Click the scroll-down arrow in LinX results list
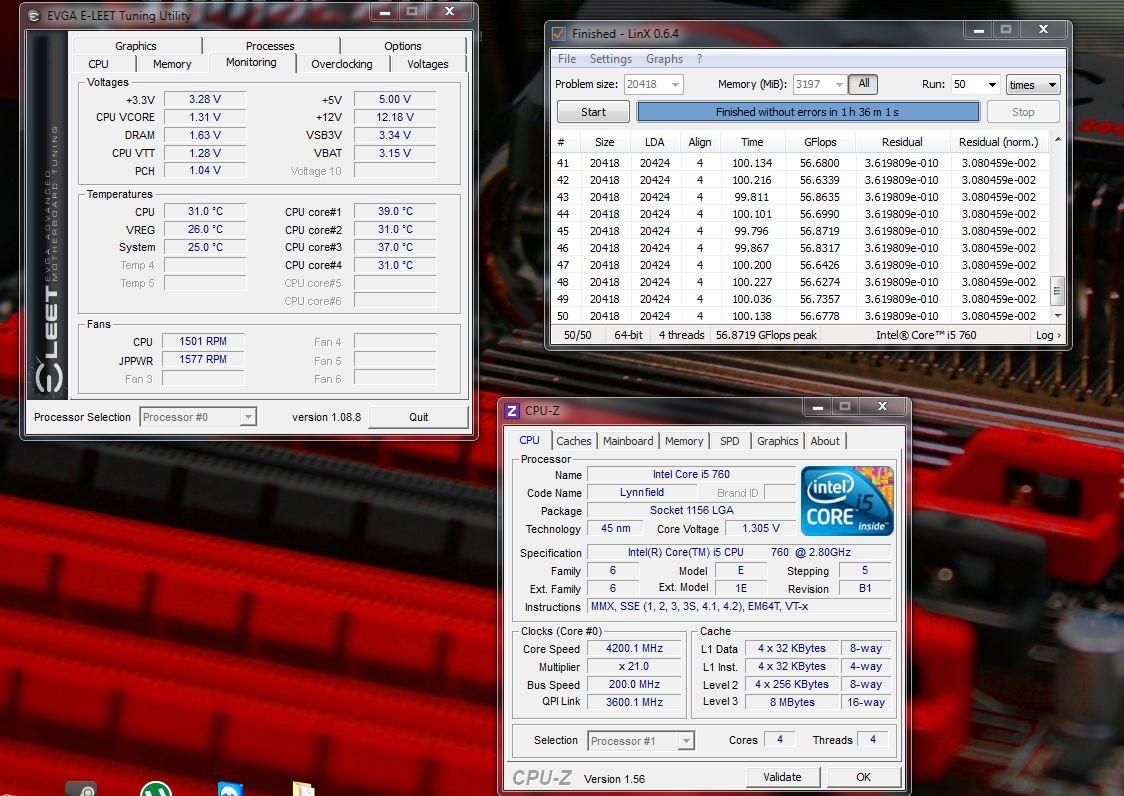 pyautogui.click(x=1057, y=316)
